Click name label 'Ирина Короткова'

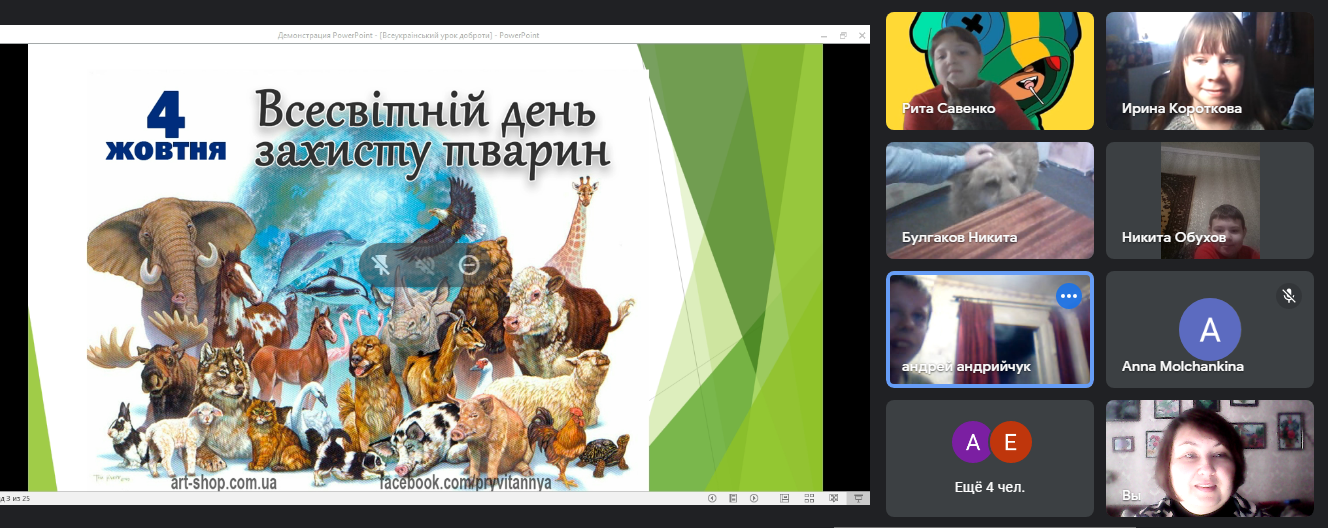coord(1182,108)
